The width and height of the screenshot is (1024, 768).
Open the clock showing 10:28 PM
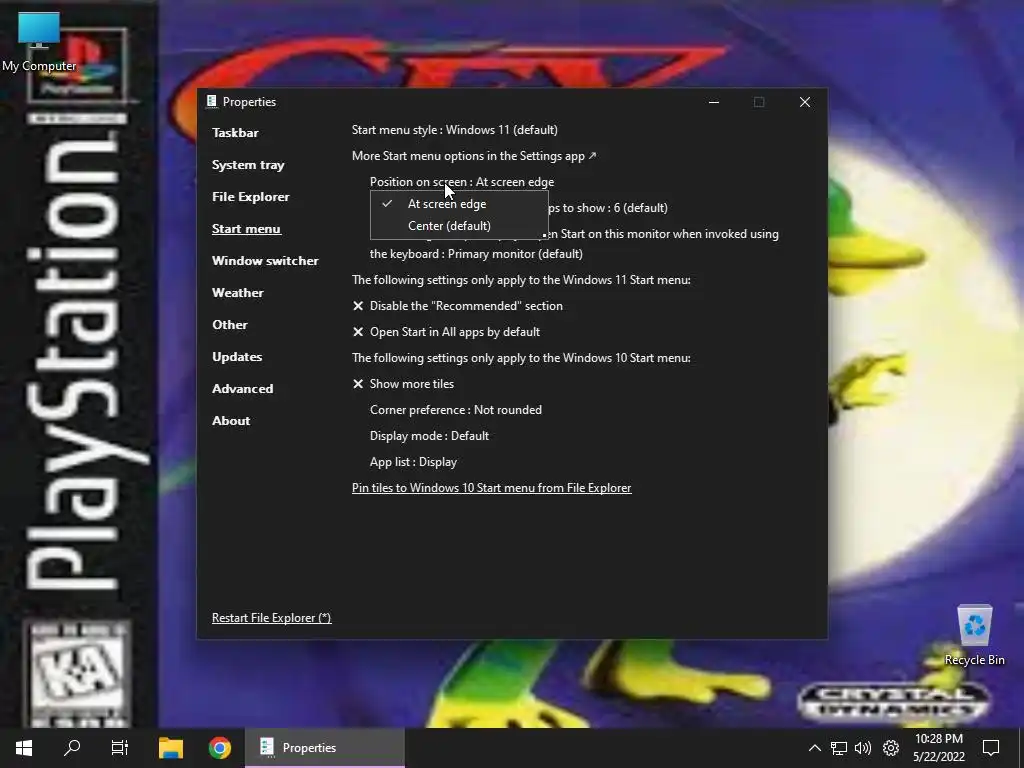[x=938, y=748]
